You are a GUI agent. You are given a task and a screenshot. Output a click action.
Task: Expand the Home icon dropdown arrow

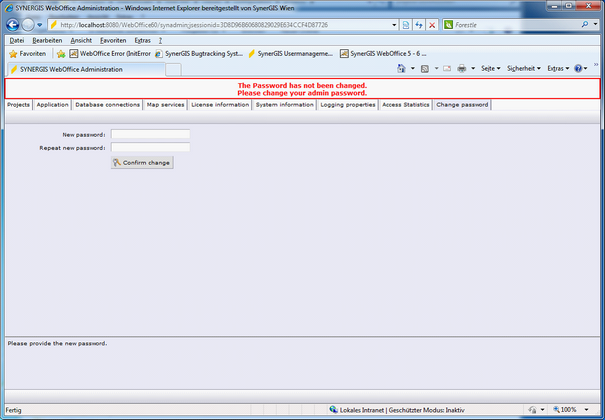click(x=412, y=69)
